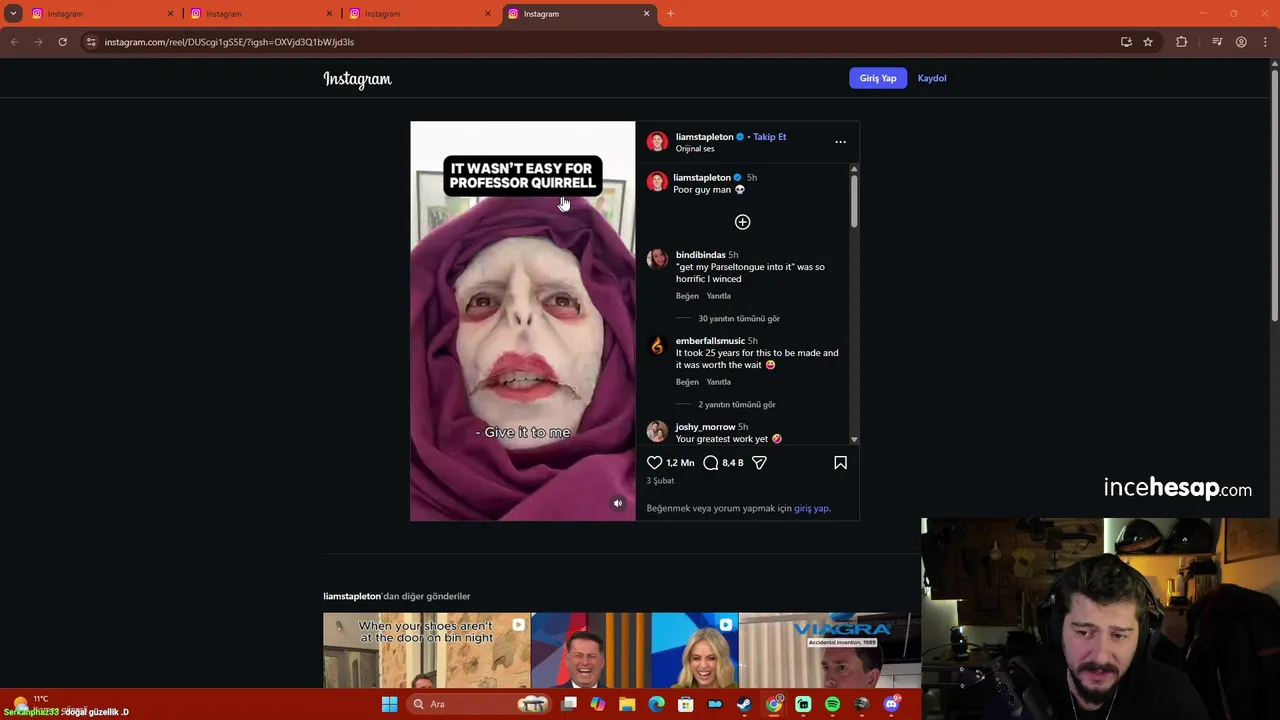Screen dimensions: 1280x720
Task: Open the tab search dropdown arrow
Action: [13, 13]
